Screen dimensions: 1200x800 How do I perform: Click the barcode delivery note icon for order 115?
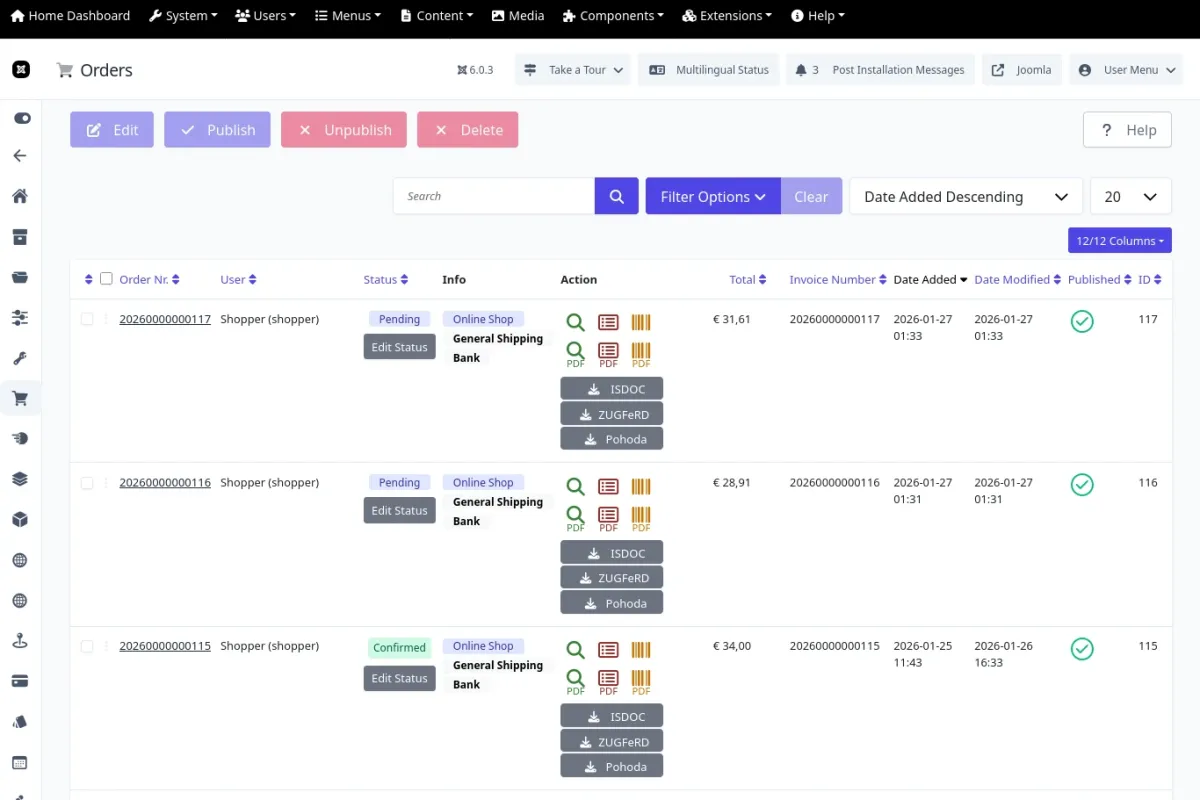pyautogui.click(x=641, y=649)
